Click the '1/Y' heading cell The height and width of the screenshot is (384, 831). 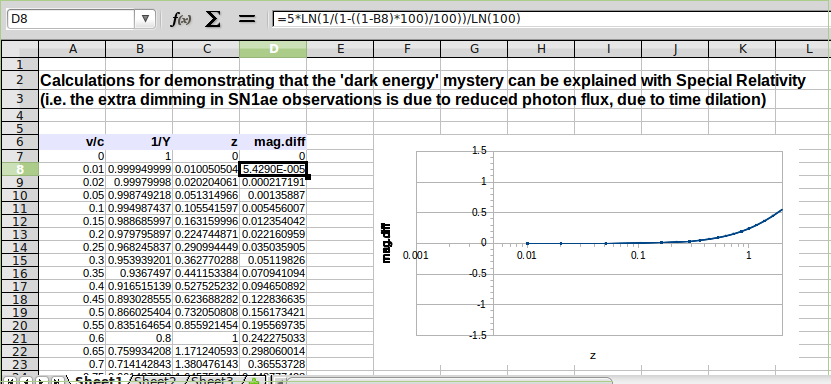pyautogui.click(x=139, y=142)
